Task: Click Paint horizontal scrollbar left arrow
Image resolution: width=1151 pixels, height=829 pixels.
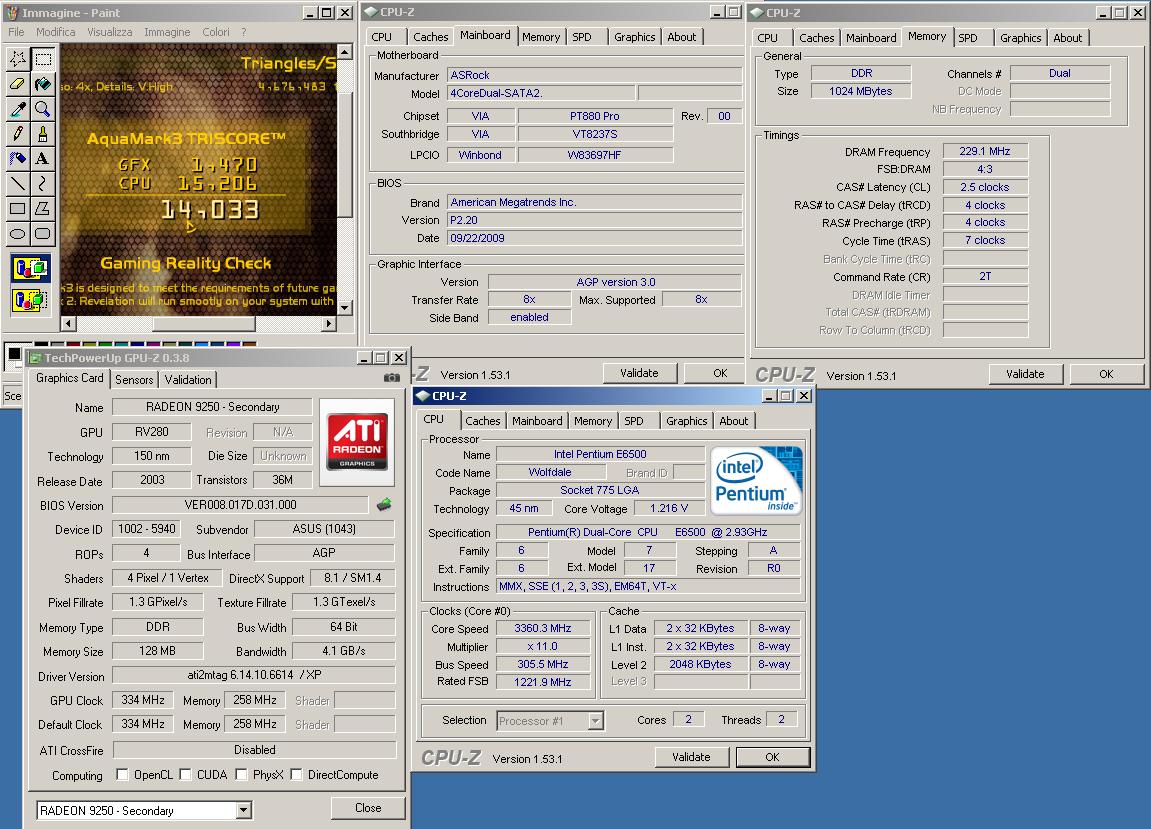Action: click(68, 323)
